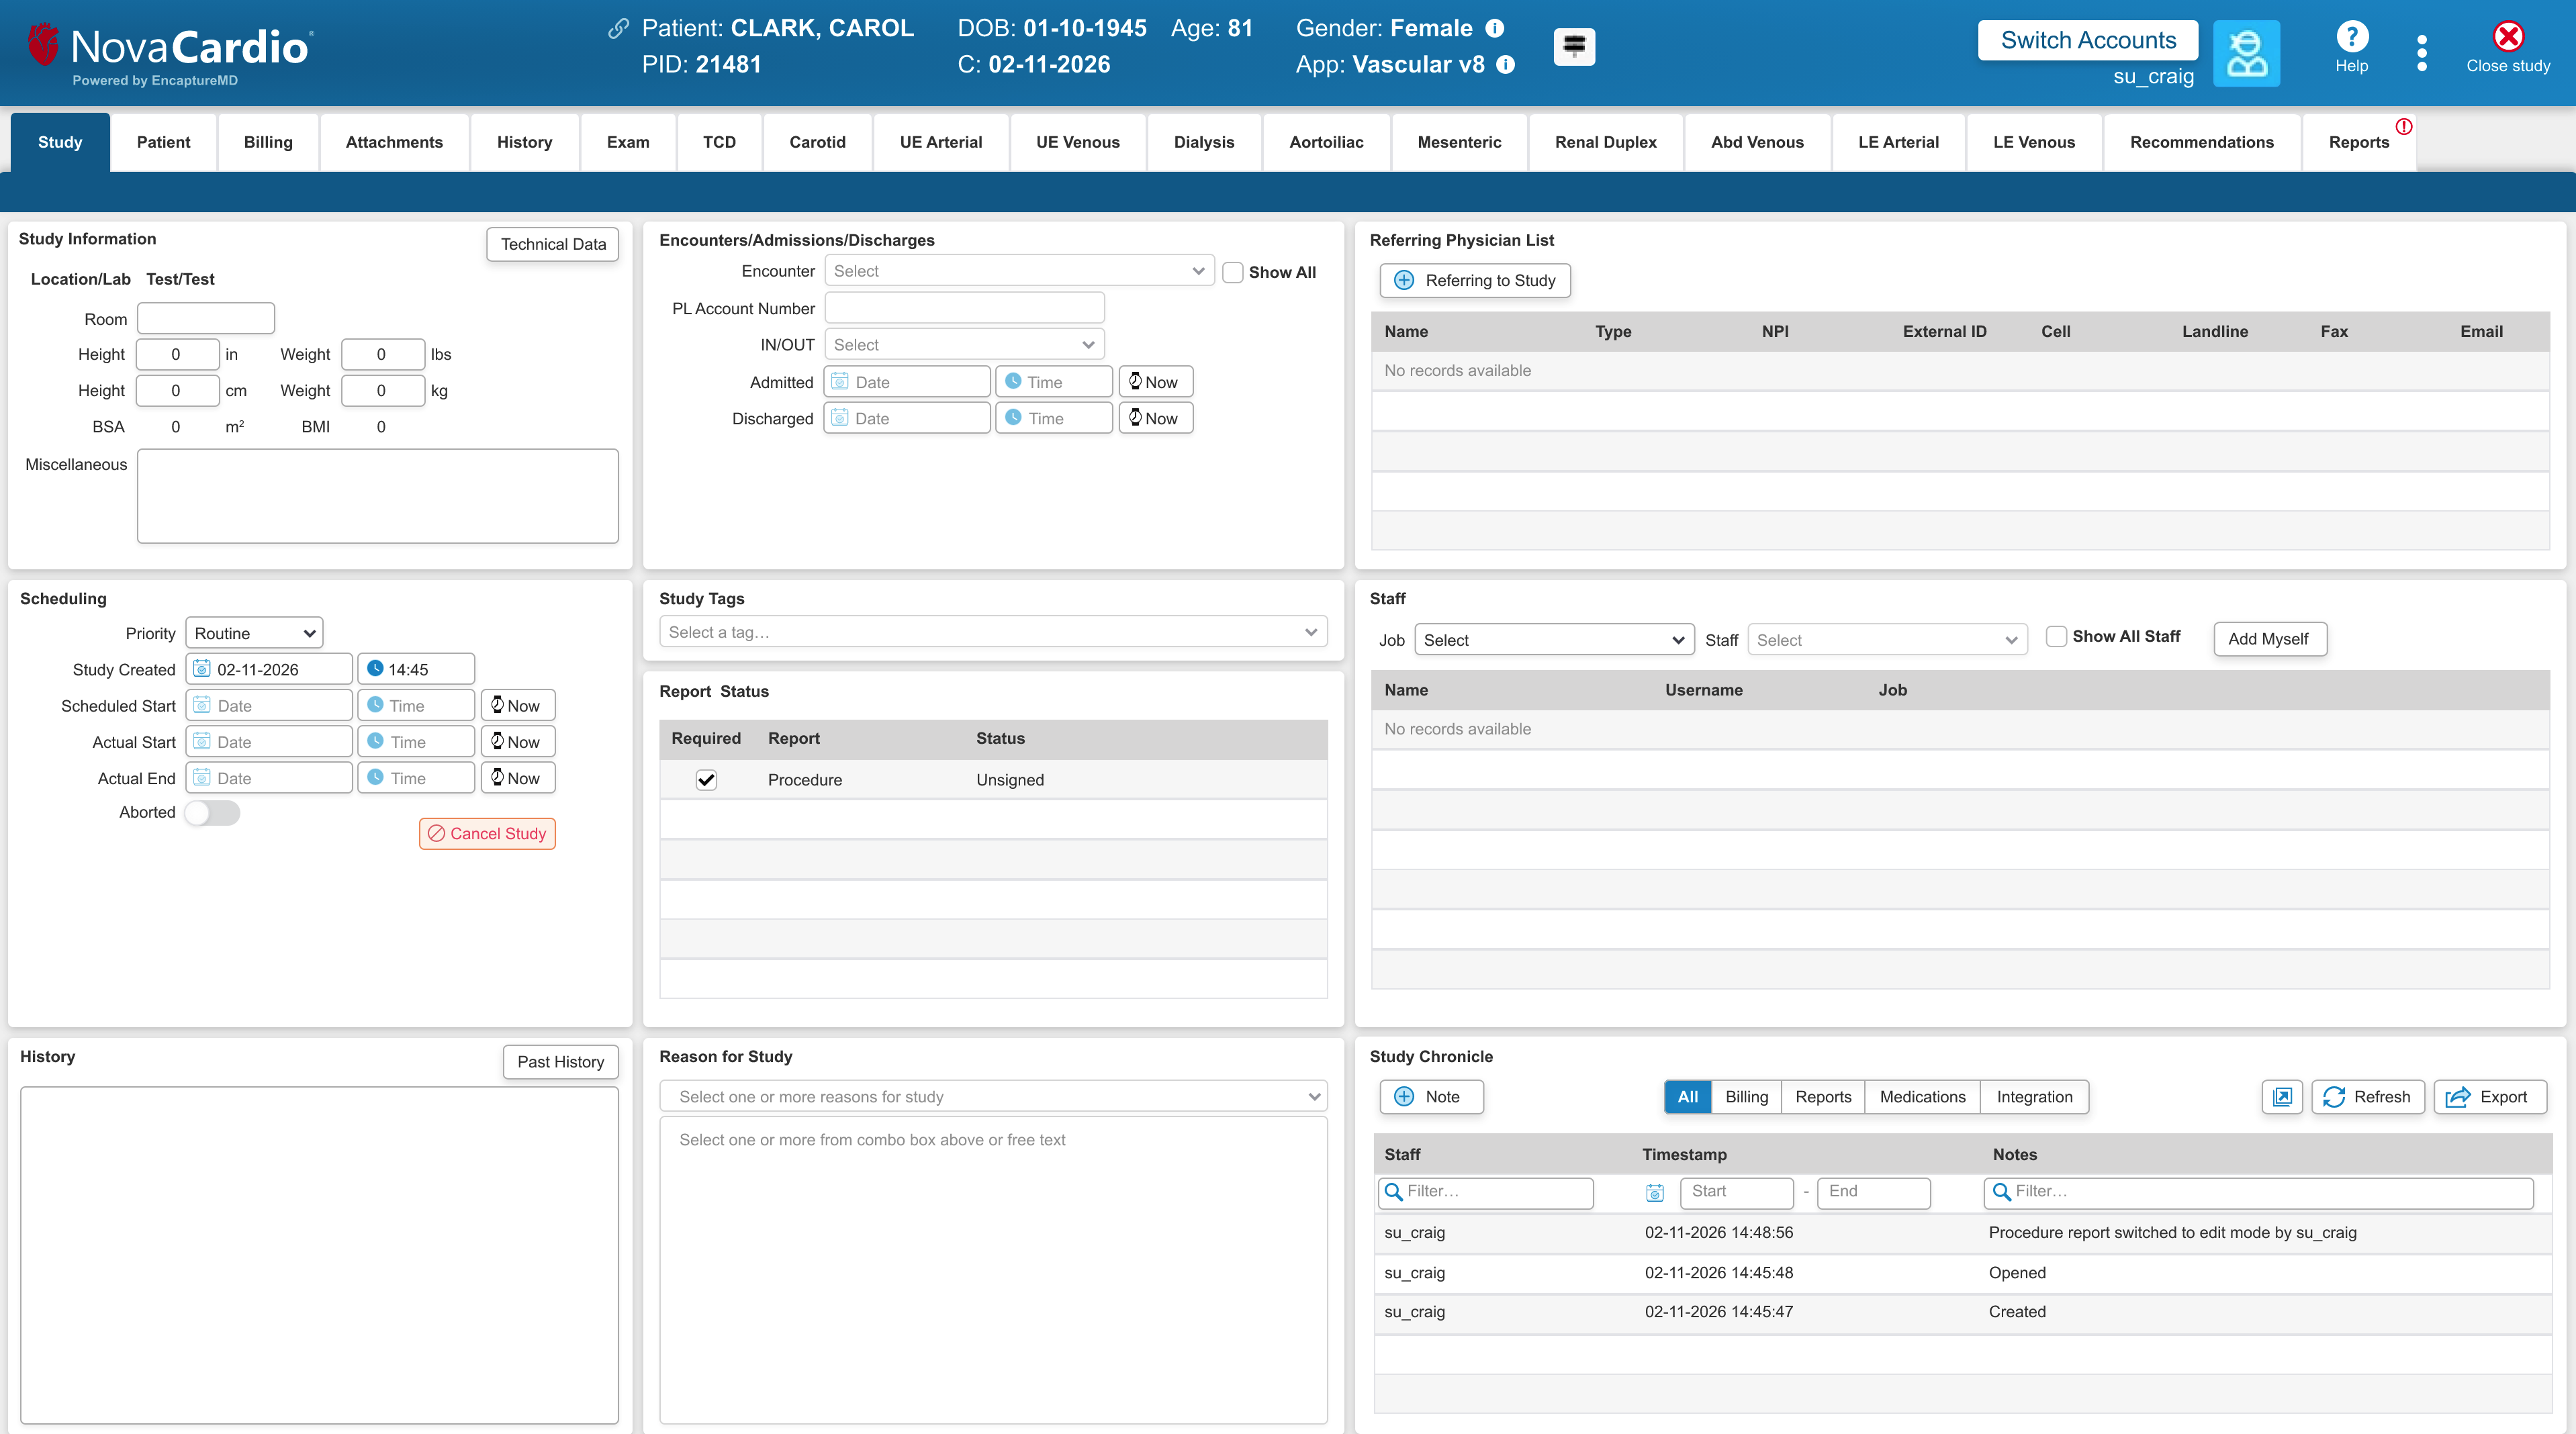The height and width of the screenshot is (1434, 2576).
Task: Click Now beside Actual End
Action: pyautogui.click(x=517, y=778)
